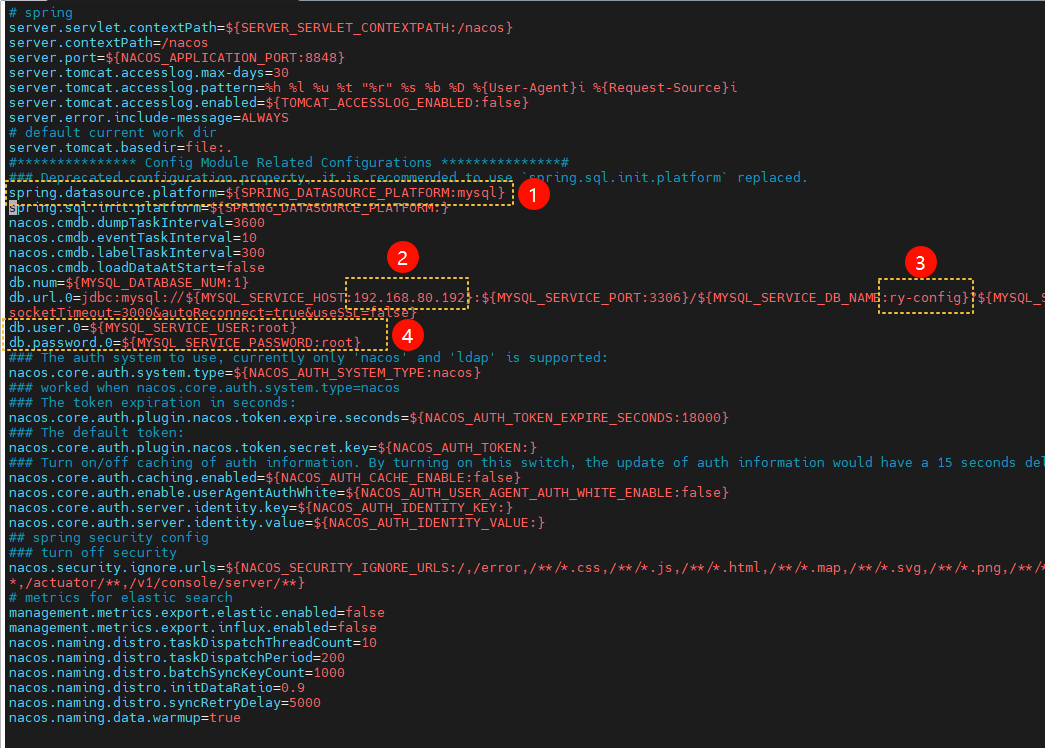
Task: Click the spring.sql.init.platform line
Action: pos(229,207)
